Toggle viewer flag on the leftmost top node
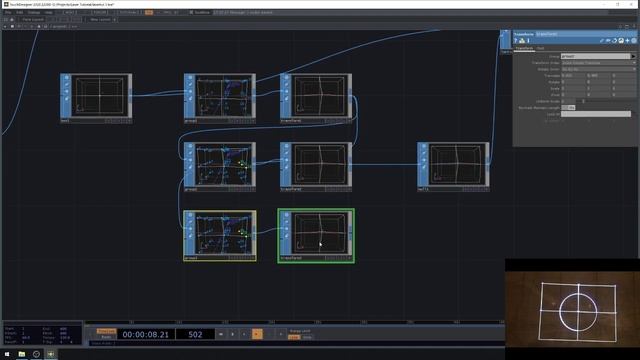The height and width of the screenshot is (360, 640). [x=67, y=78]
